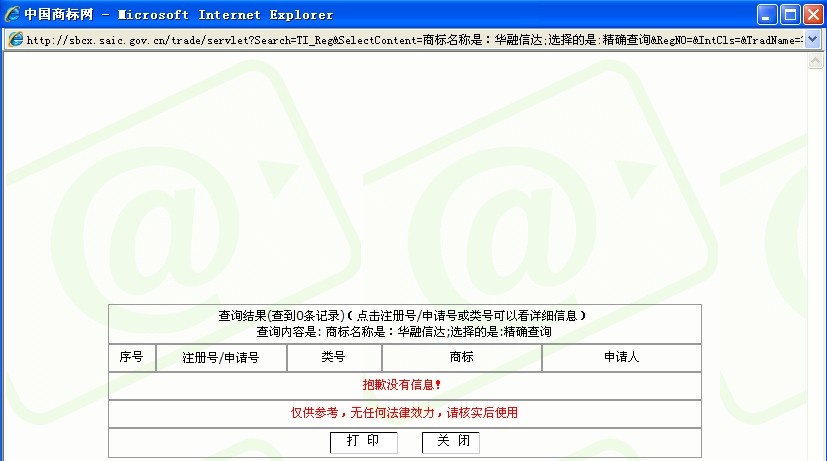Click the Internet Explorer icon in title bar
Screen dimensions: 827x461
click(13, 15)
